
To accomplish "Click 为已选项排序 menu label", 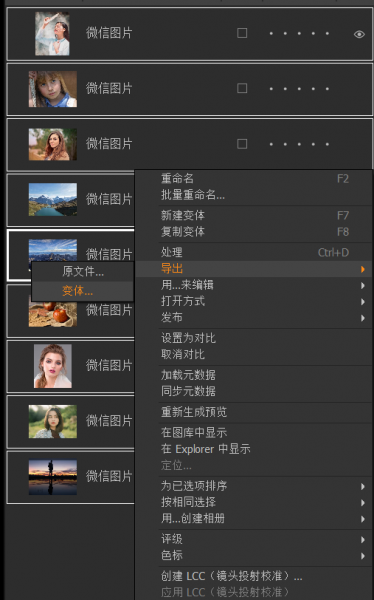I will 194,486.
